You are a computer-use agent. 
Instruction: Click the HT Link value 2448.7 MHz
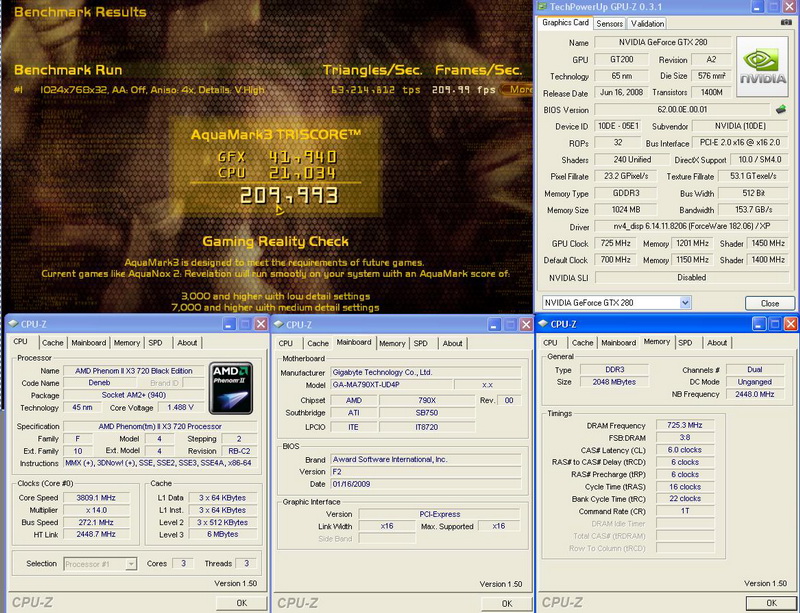pyautogui.click(x=95, y=534)
